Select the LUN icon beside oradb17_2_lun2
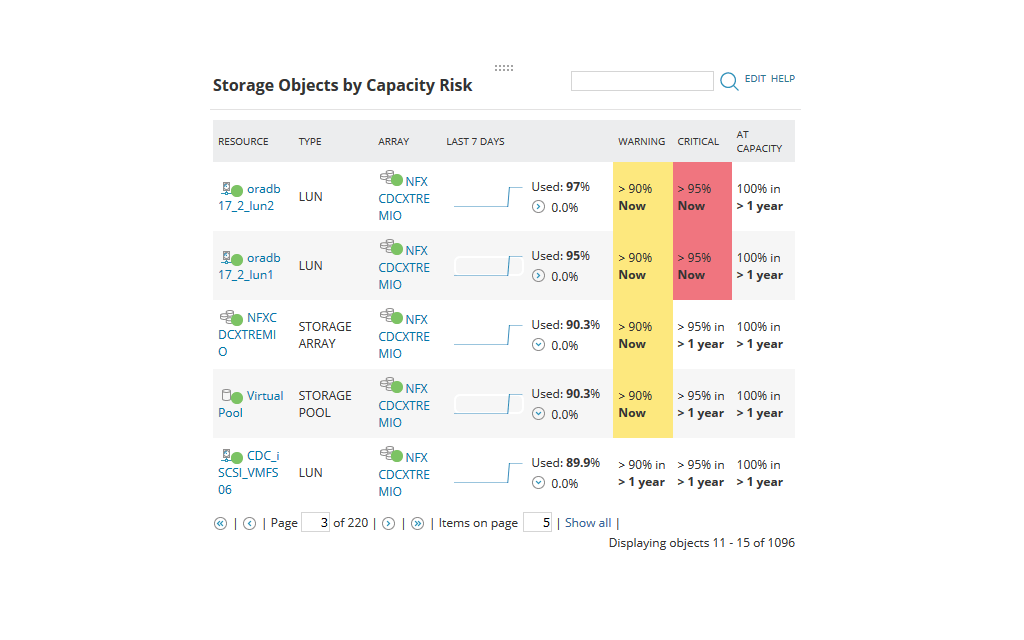The image size is (1024, 640). [x=225, y=188]
